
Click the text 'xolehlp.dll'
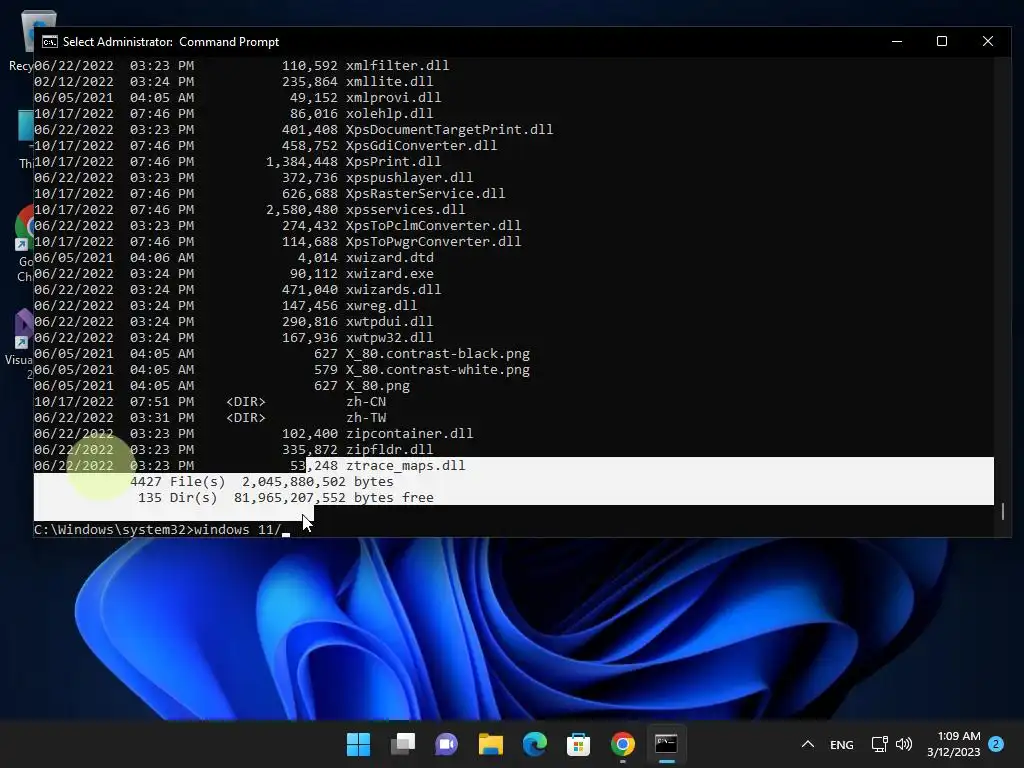[389, 114]
